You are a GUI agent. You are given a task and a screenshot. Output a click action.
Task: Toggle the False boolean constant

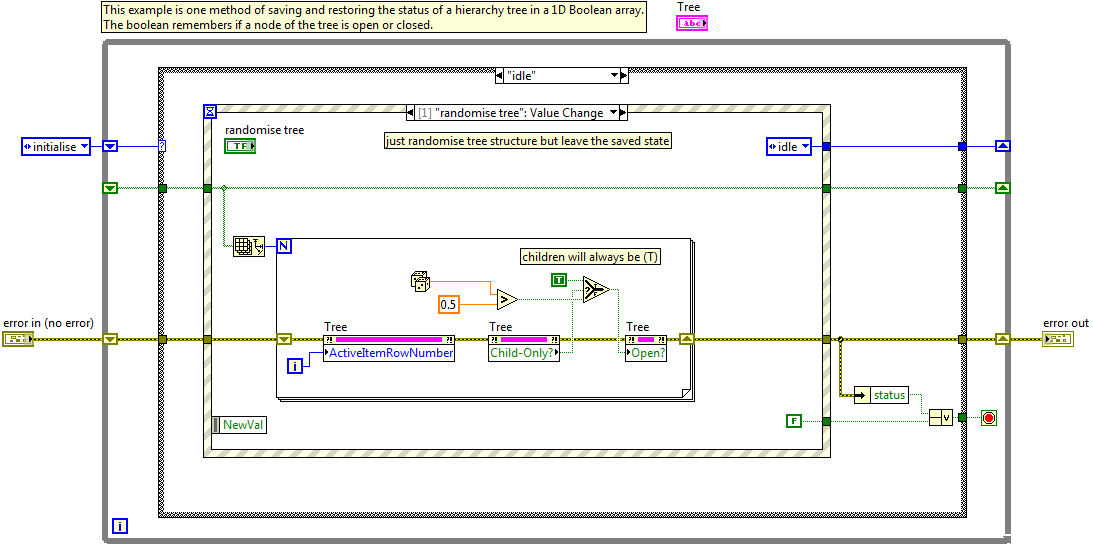coord(794,421)
